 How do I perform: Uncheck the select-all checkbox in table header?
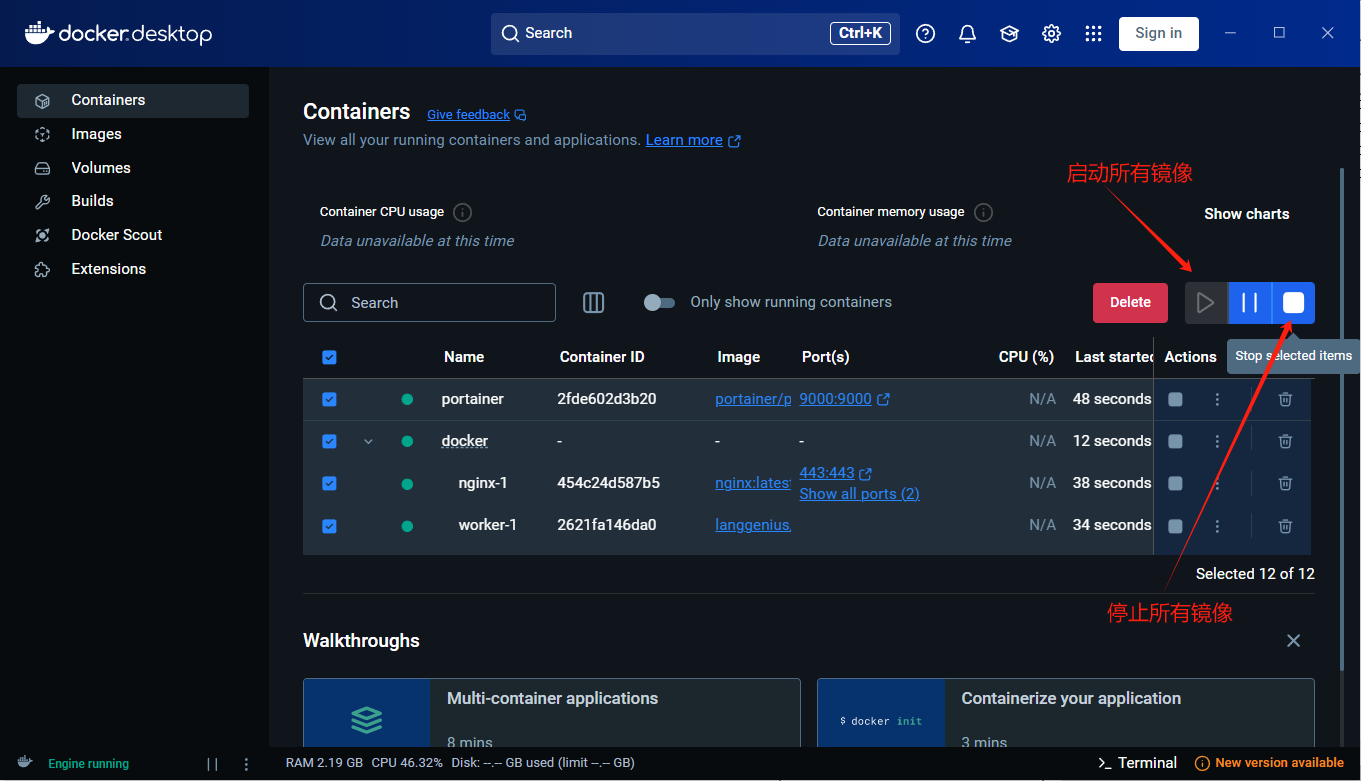[x=329, y=356]
